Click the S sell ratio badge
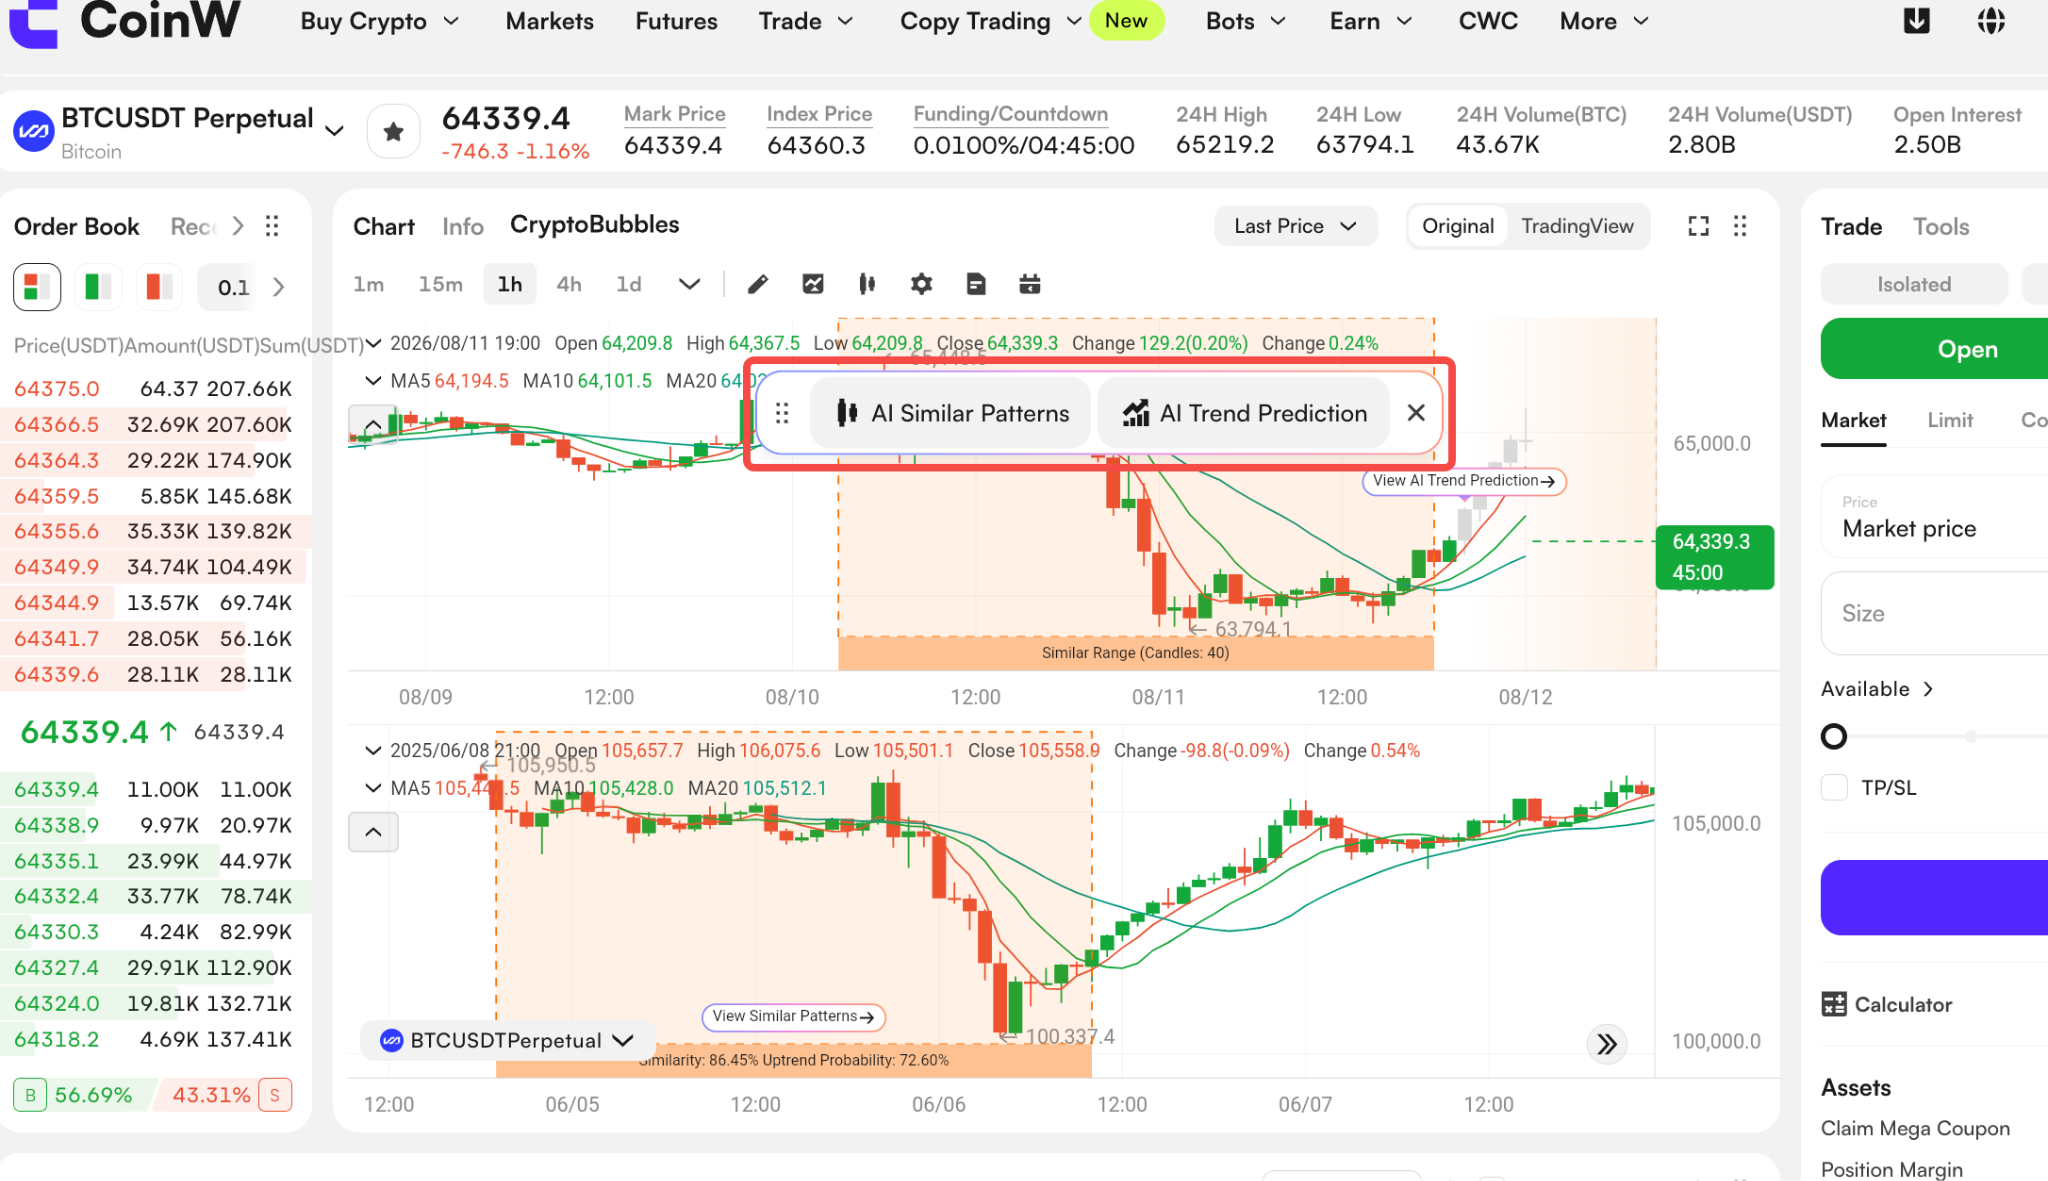The width and height of the screenshot is (2048, 1181). coord(275,1095)
